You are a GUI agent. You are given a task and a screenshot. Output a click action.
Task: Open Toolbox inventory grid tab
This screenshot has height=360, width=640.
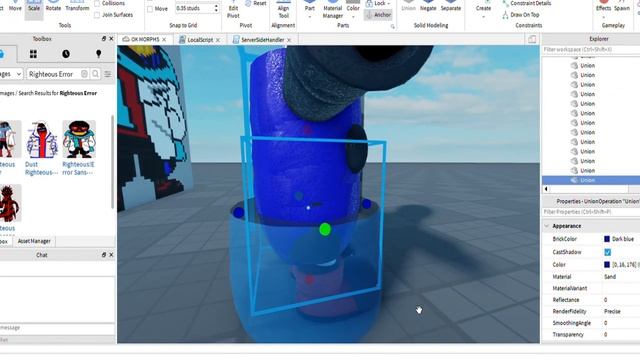pyautogui.click(x=33, y=54)
